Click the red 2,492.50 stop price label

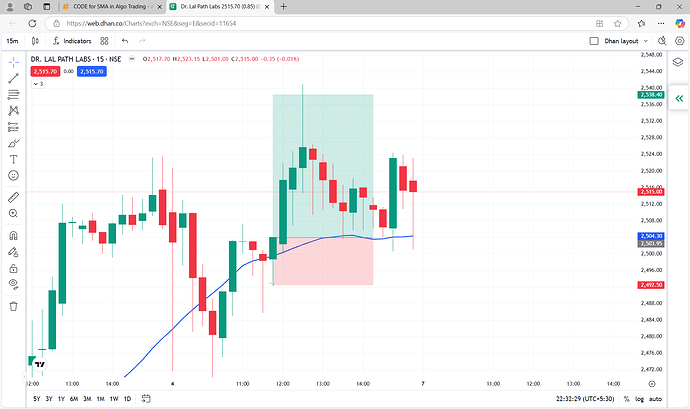tap(650, 285)
